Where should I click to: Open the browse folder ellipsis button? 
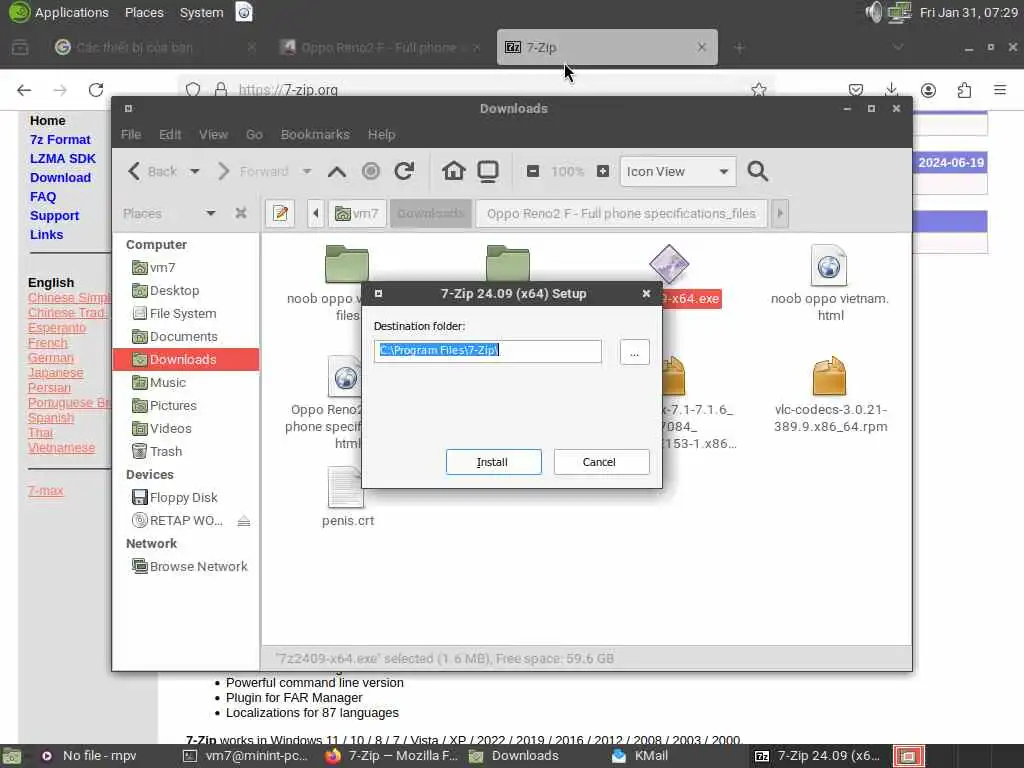tap(634, 353)
